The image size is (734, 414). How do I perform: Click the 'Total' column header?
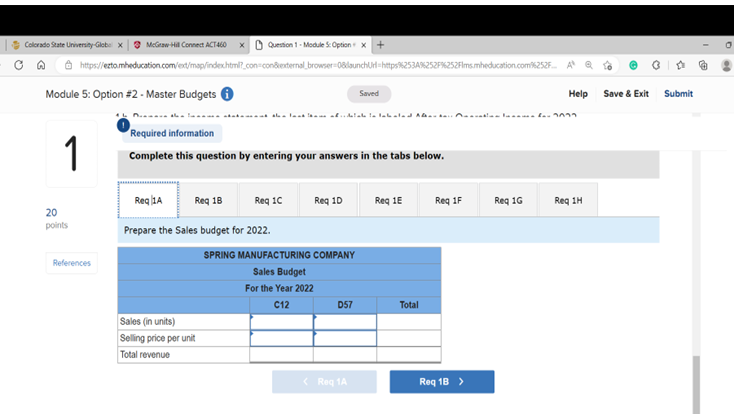click(409, 305)
